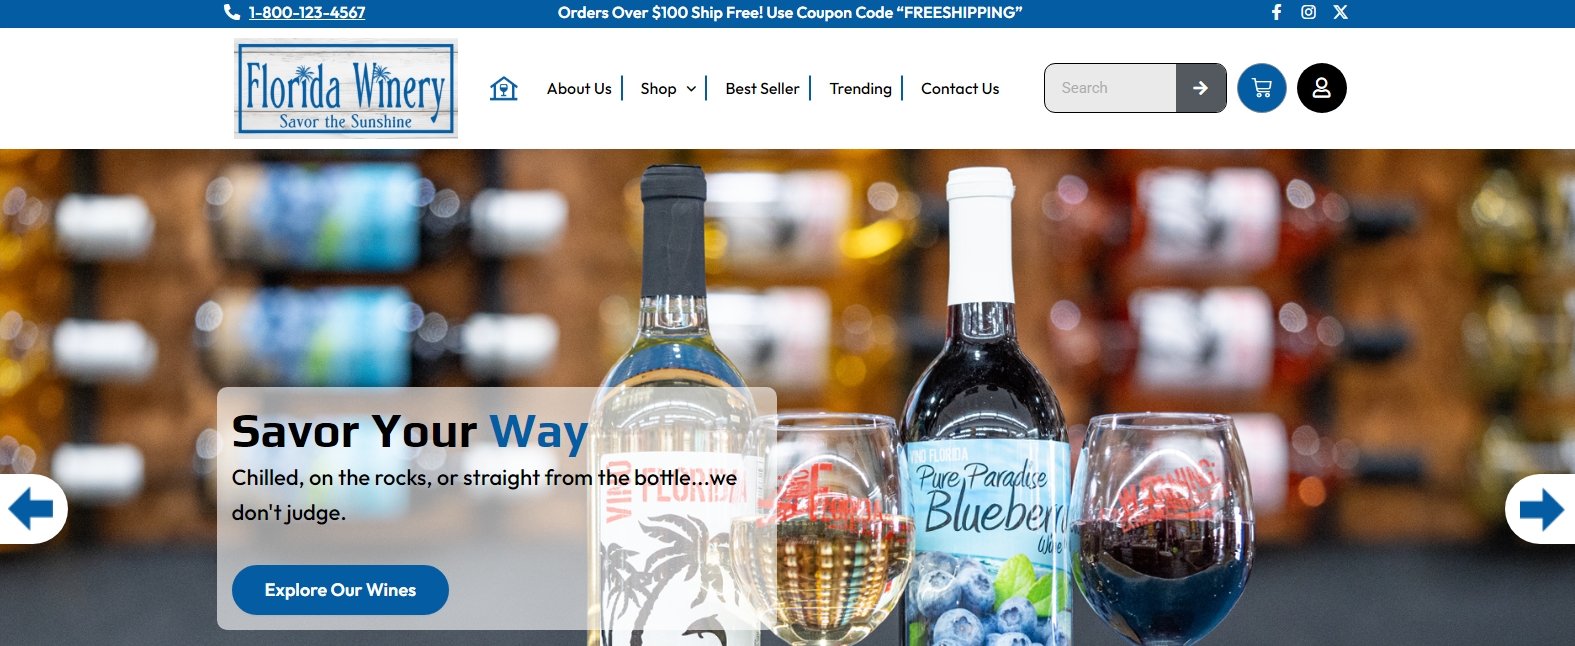
Task: Open the shopping cart
Action: coord(1262,88)
